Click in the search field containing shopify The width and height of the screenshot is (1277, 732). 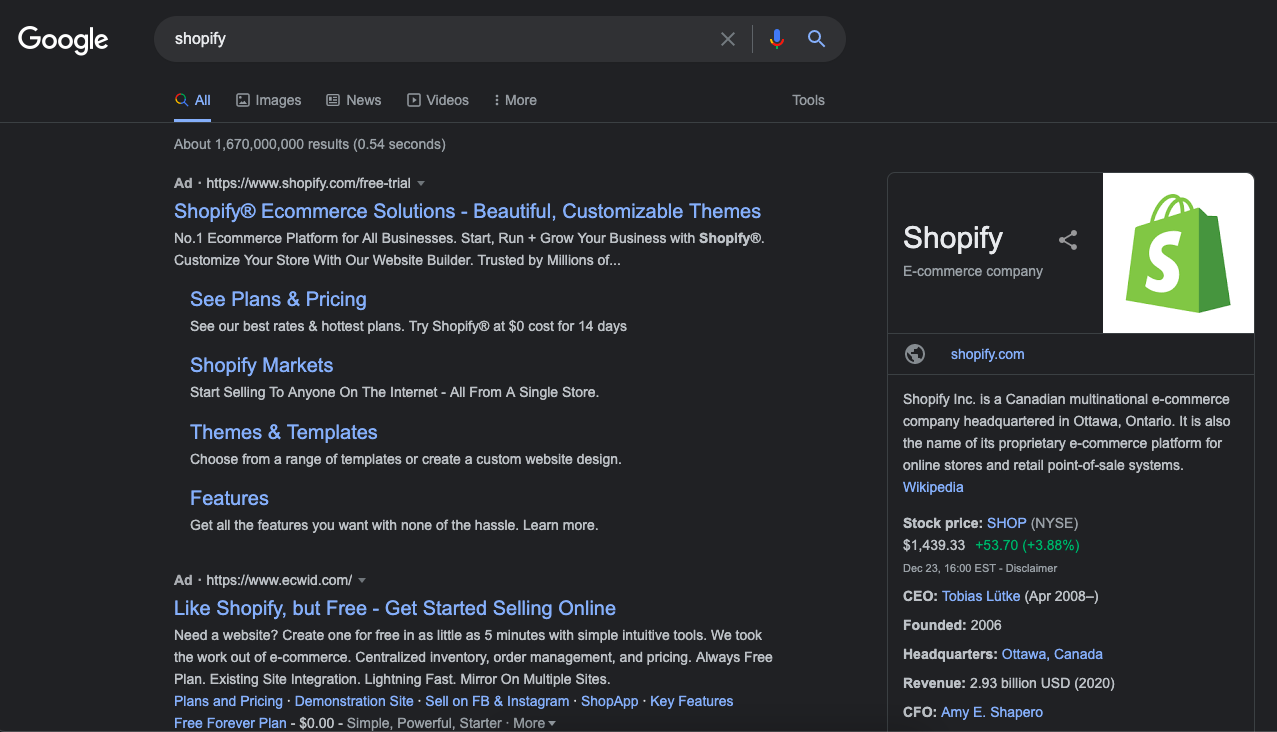click(x=440, y=39)
